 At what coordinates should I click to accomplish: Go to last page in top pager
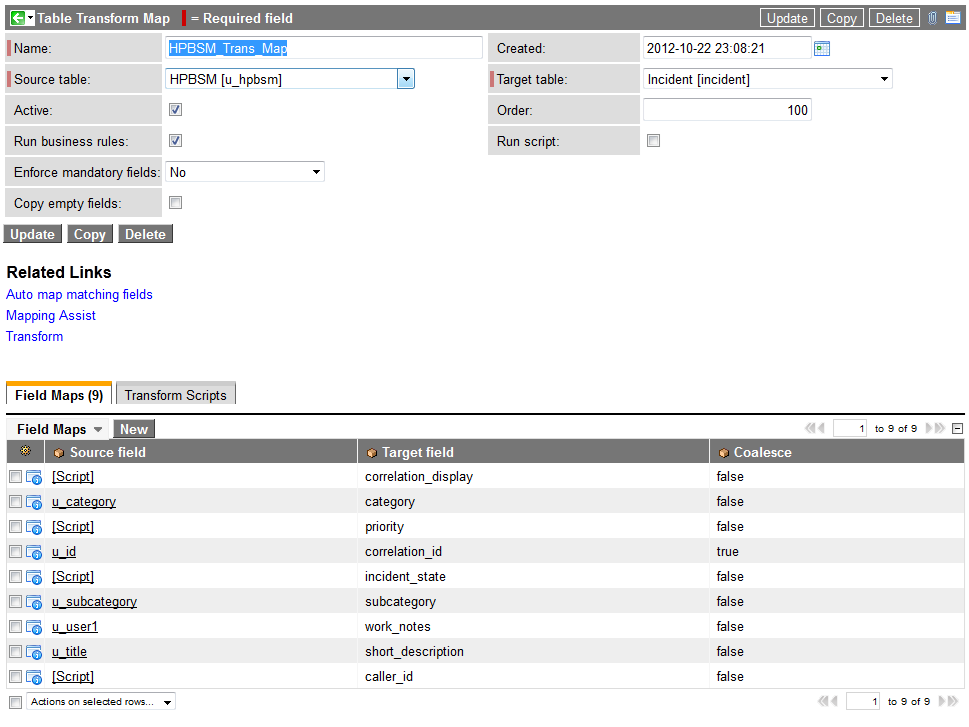941,428
